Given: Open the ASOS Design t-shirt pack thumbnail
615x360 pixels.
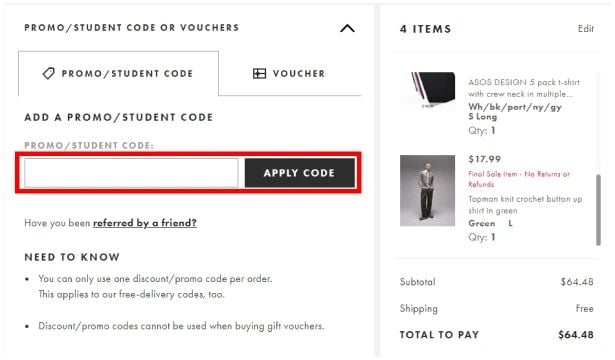Looking at the screenshot, I should [428, 91].
